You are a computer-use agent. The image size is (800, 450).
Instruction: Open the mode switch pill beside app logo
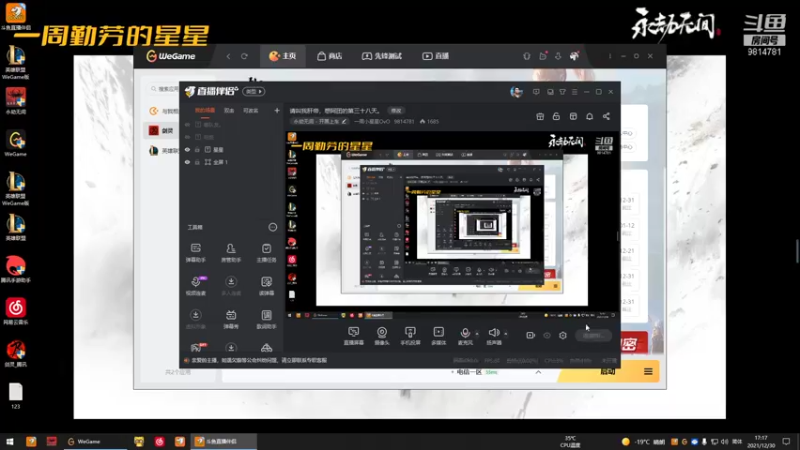coord(254,91)
